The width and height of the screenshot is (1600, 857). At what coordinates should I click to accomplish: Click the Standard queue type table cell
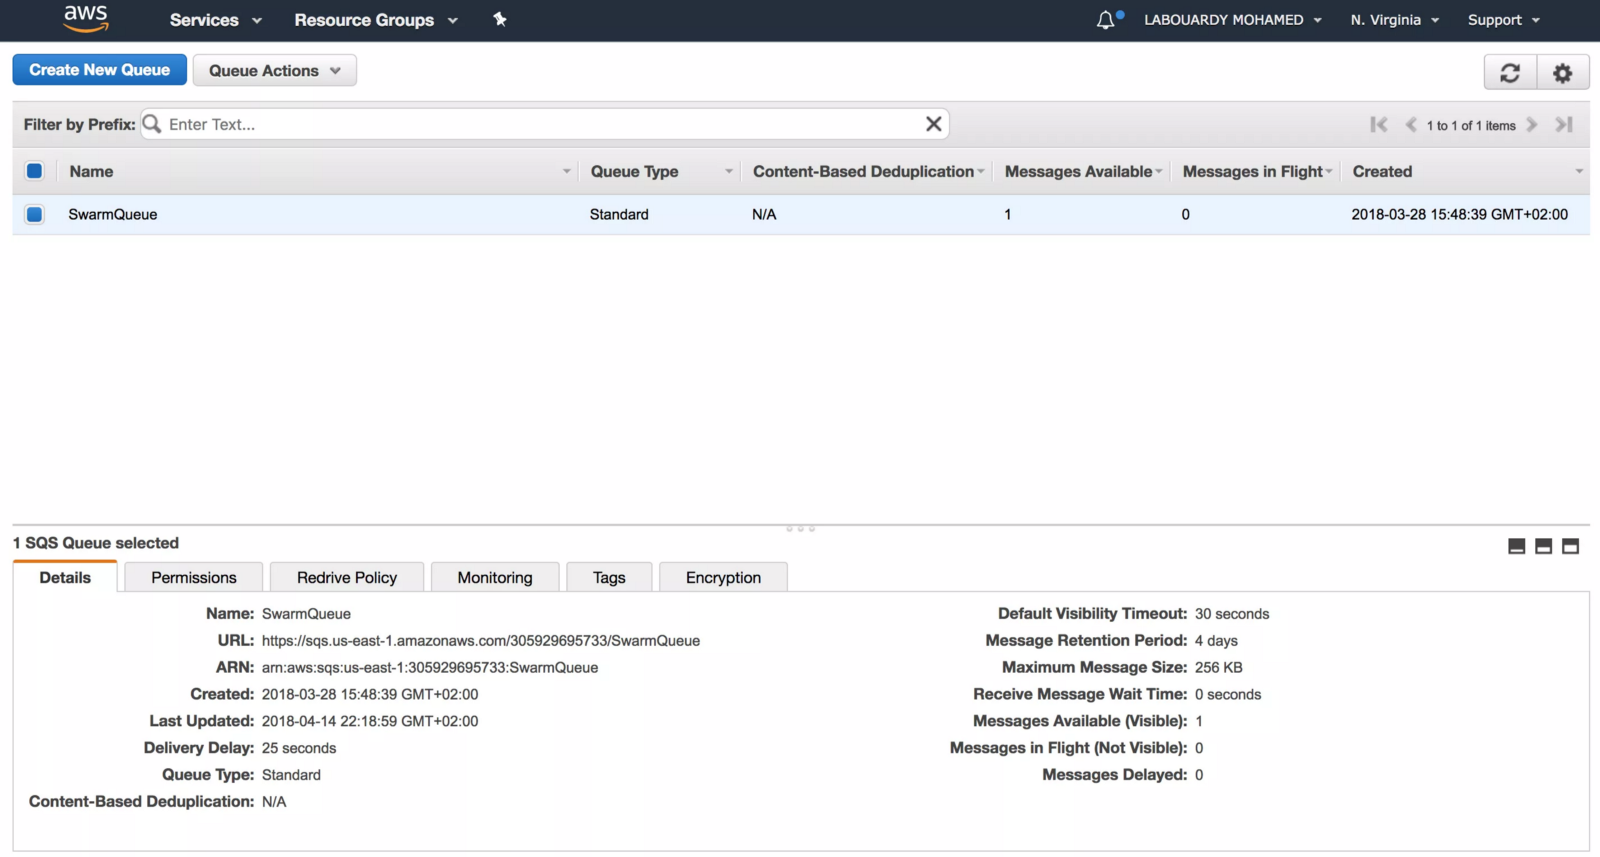619,214
